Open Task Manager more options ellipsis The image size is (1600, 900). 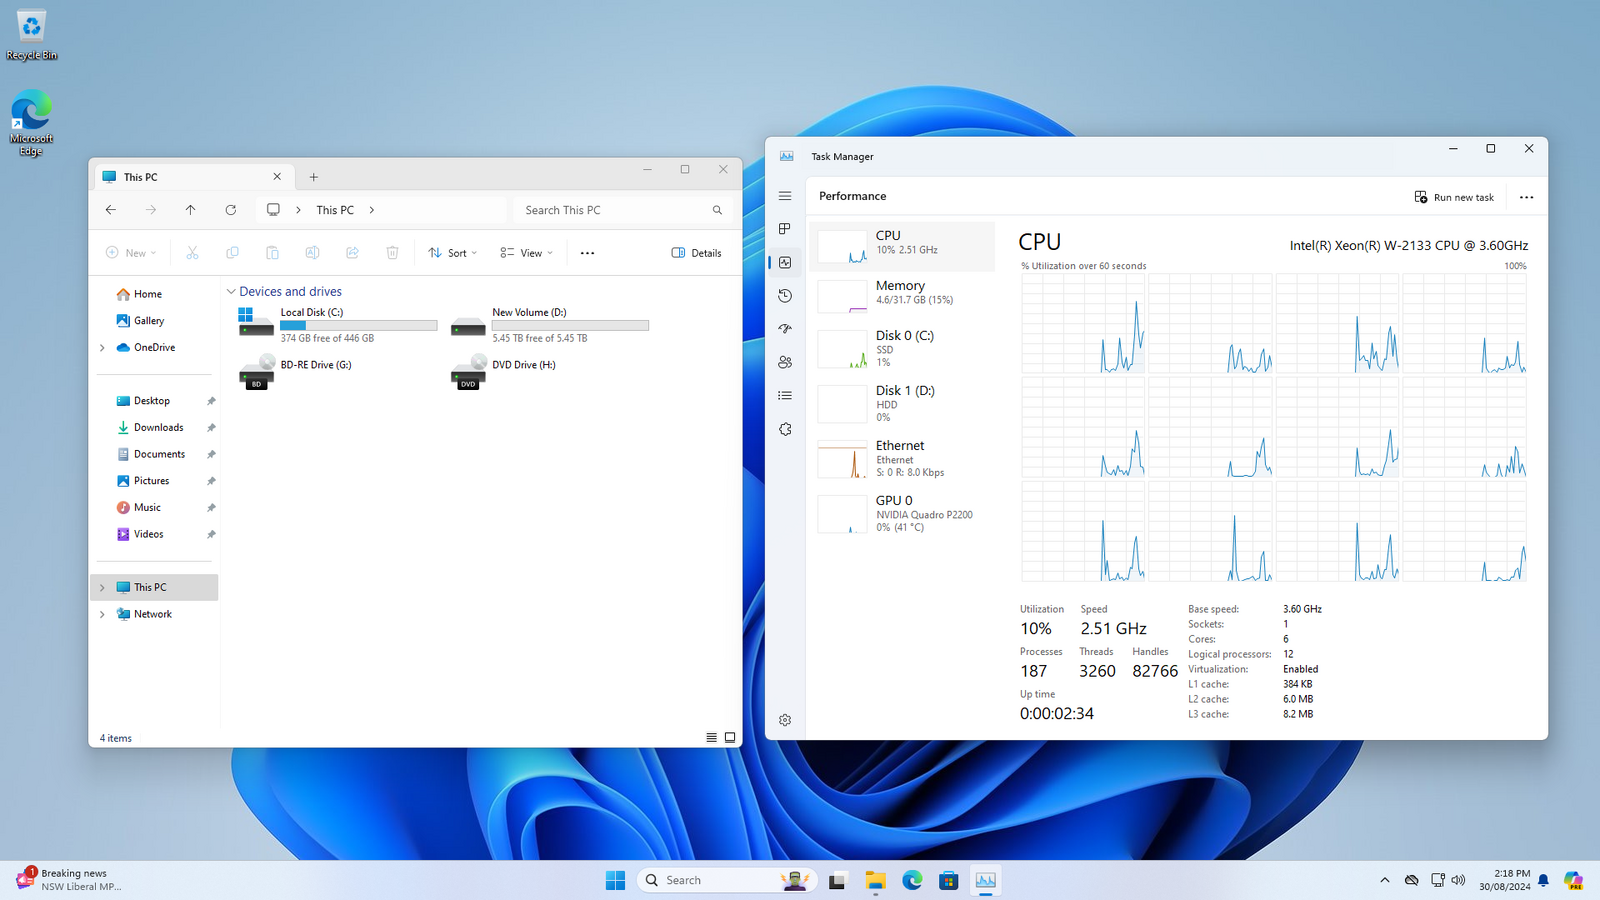point(1526,197)
